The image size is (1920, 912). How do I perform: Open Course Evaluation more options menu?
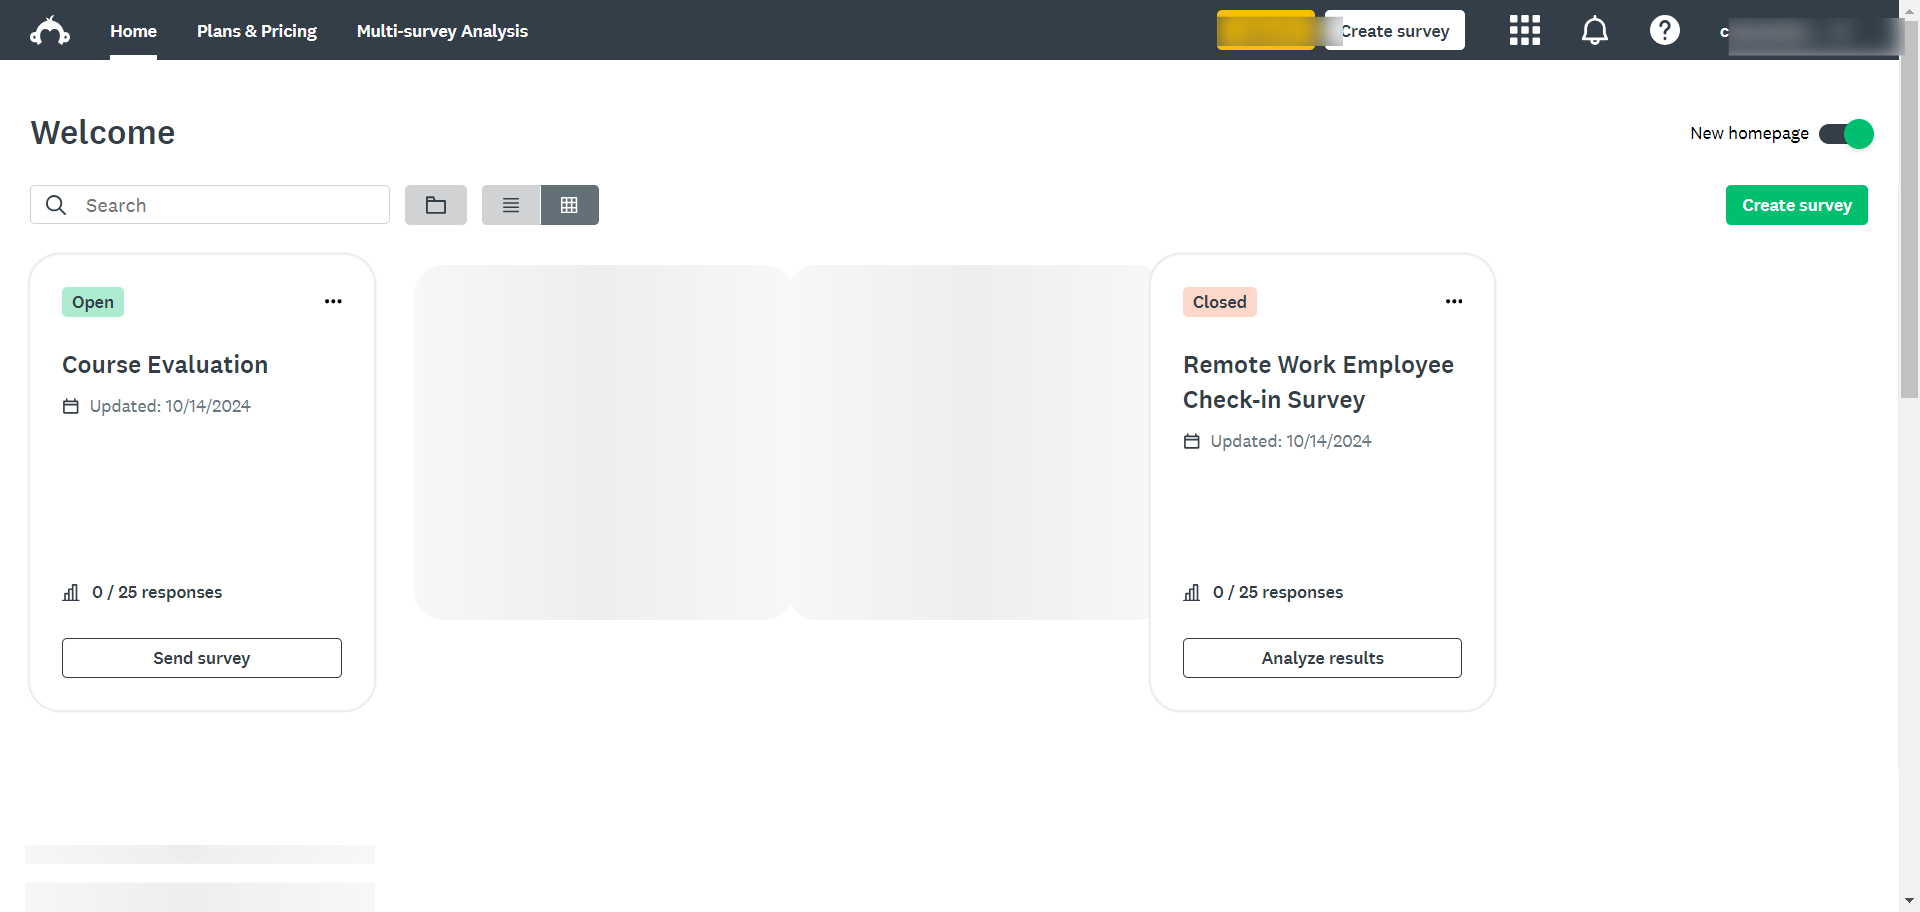click(333, 301)
